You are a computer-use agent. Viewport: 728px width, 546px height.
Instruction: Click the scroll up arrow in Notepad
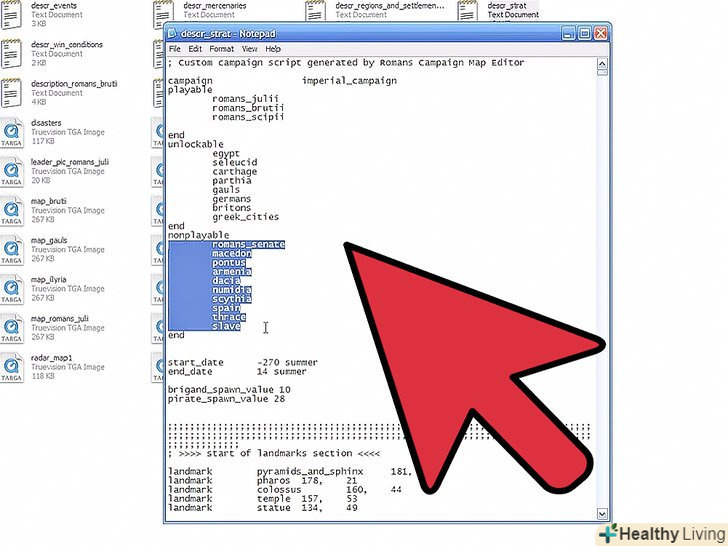[602, 64]
